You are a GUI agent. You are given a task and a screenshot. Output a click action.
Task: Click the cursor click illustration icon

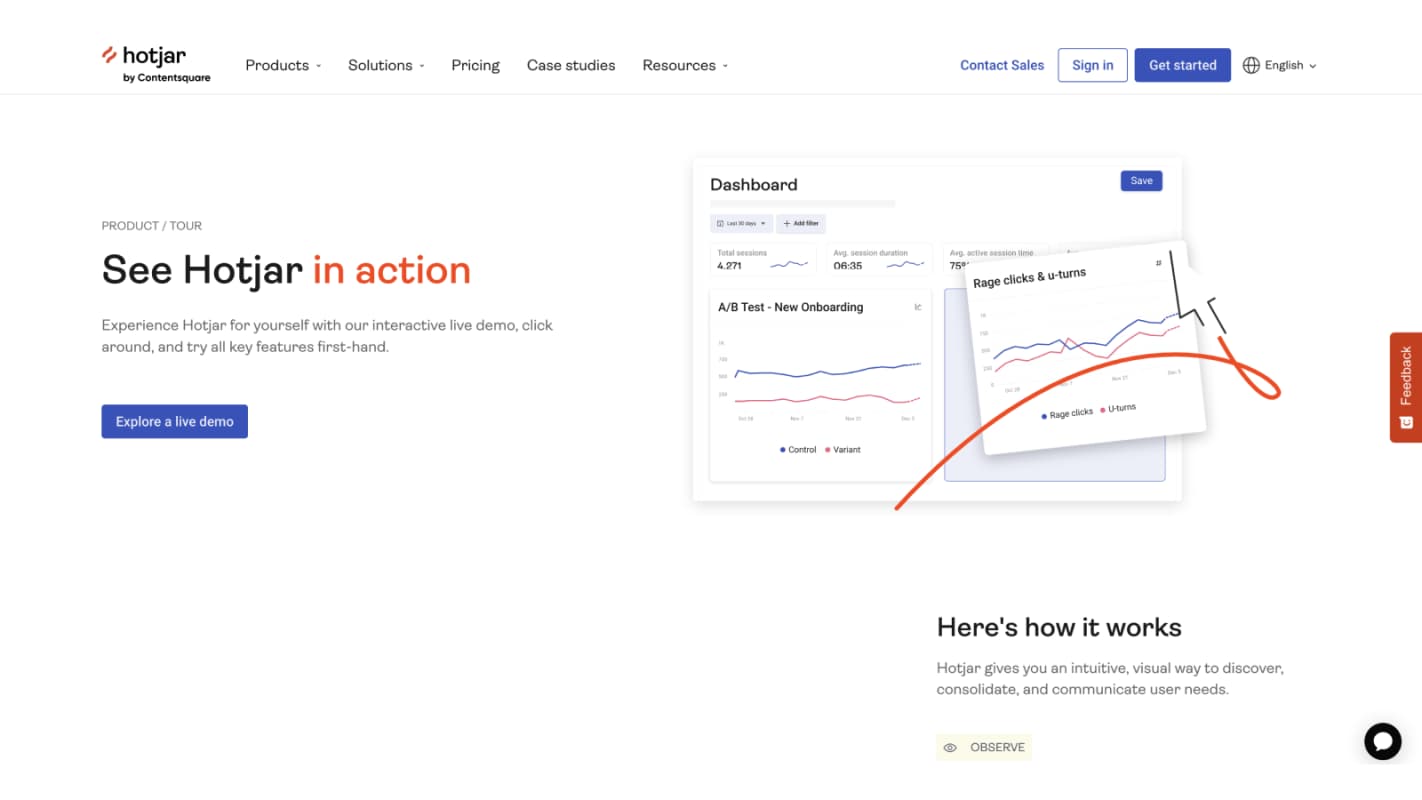click(1197, 293)
